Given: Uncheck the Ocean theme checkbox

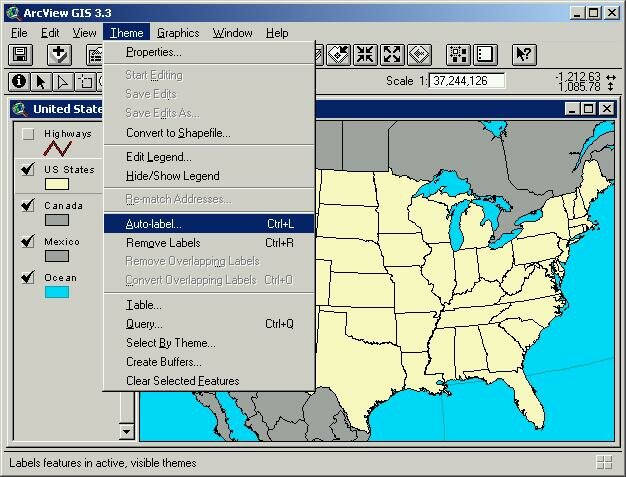Looking at the screenshot, I should point(28,277).
